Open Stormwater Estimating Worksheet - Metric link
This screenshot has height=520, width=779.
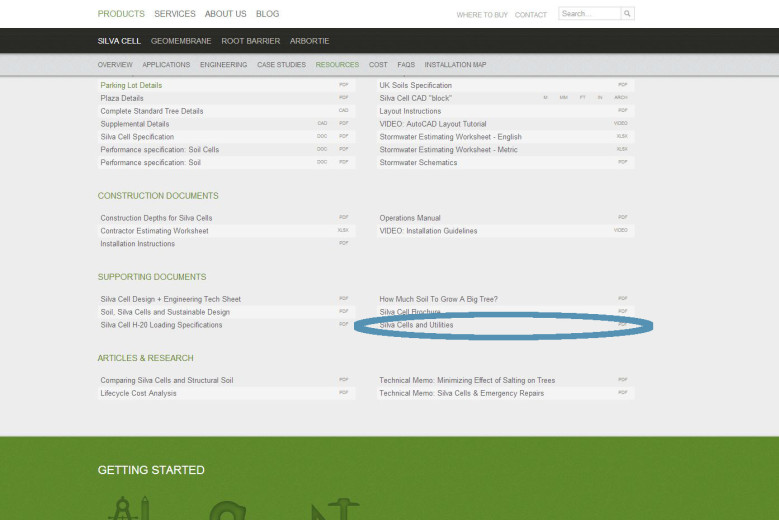tap(449, 150)
